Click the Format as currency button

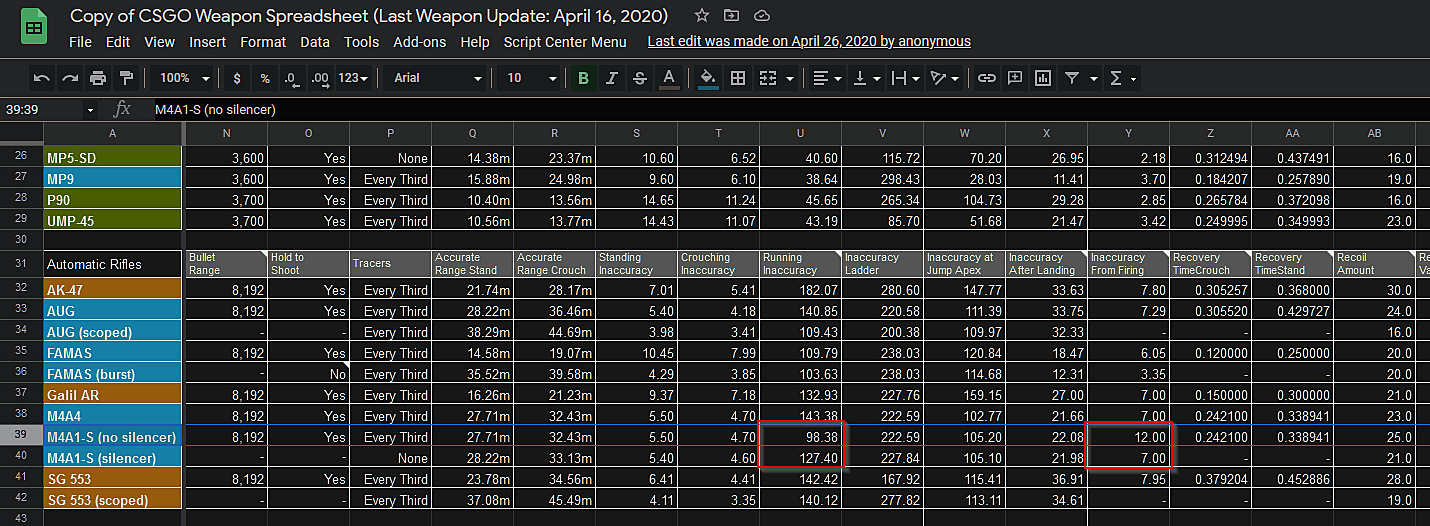[237, 78]
